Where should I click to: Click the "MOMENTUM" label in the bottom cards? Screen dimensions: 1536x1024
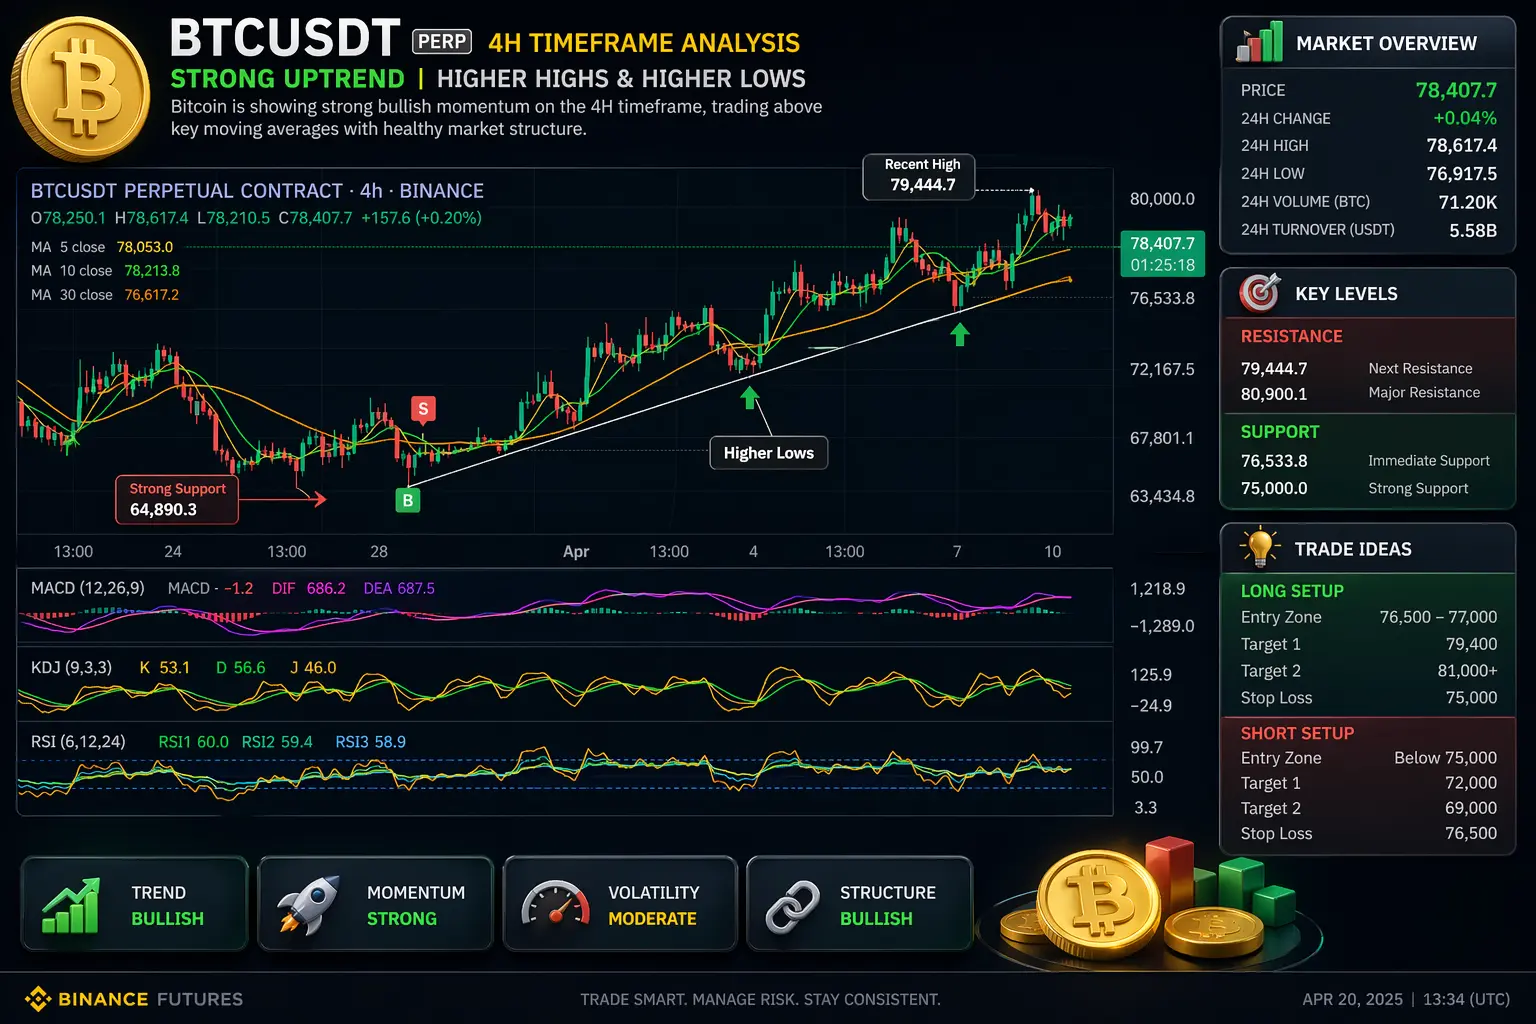coord(416,893)
